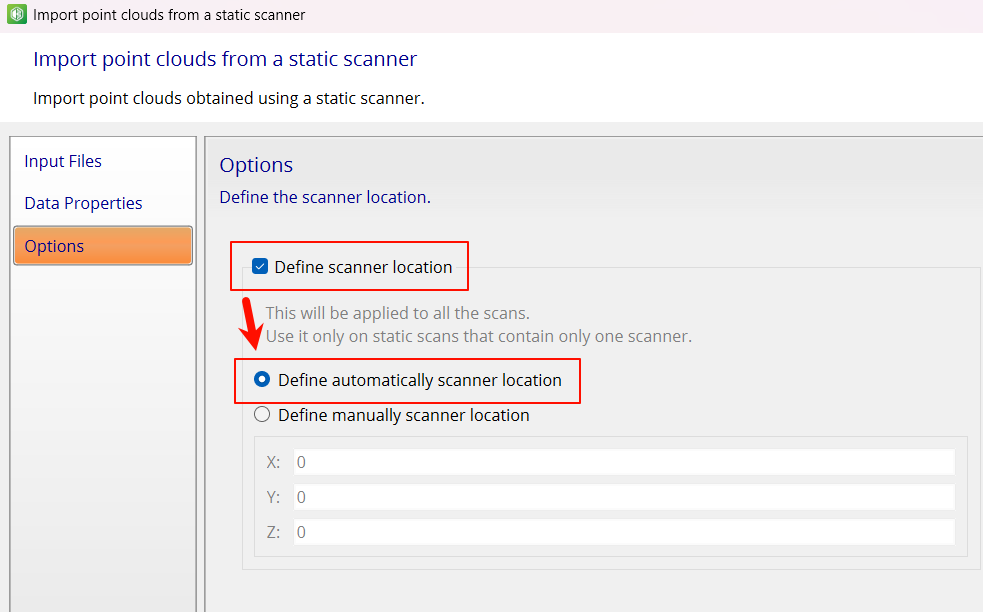Click the X: label

273,462
